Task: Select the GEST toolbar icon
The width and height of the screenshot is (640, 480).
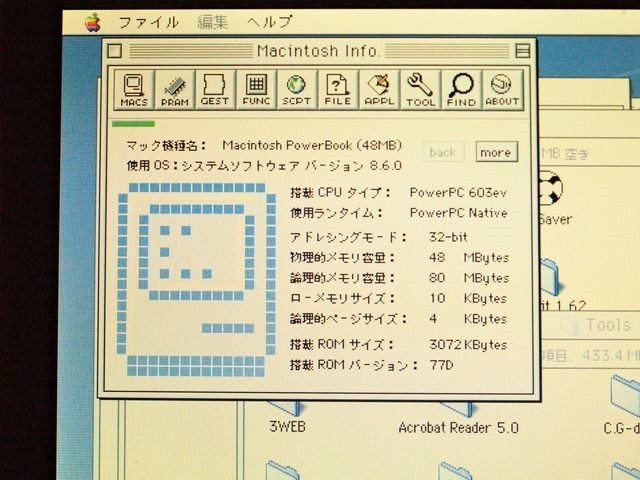Action: [x=215, y=90]
